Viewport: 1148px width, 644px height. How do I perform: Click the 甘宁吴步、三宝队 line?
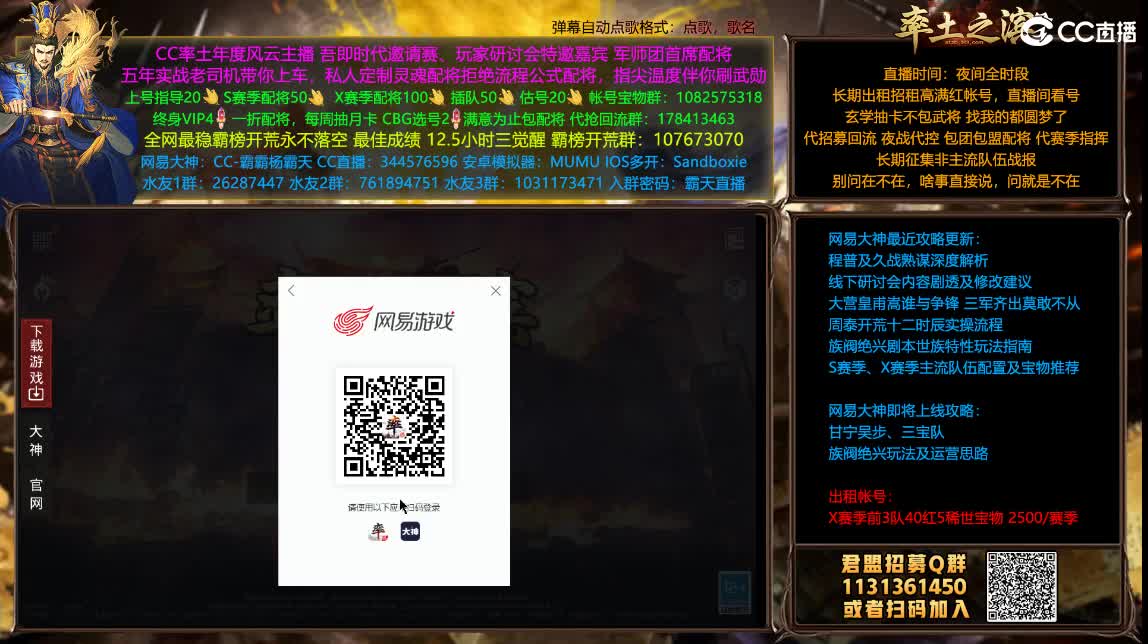tap(886, 432)
